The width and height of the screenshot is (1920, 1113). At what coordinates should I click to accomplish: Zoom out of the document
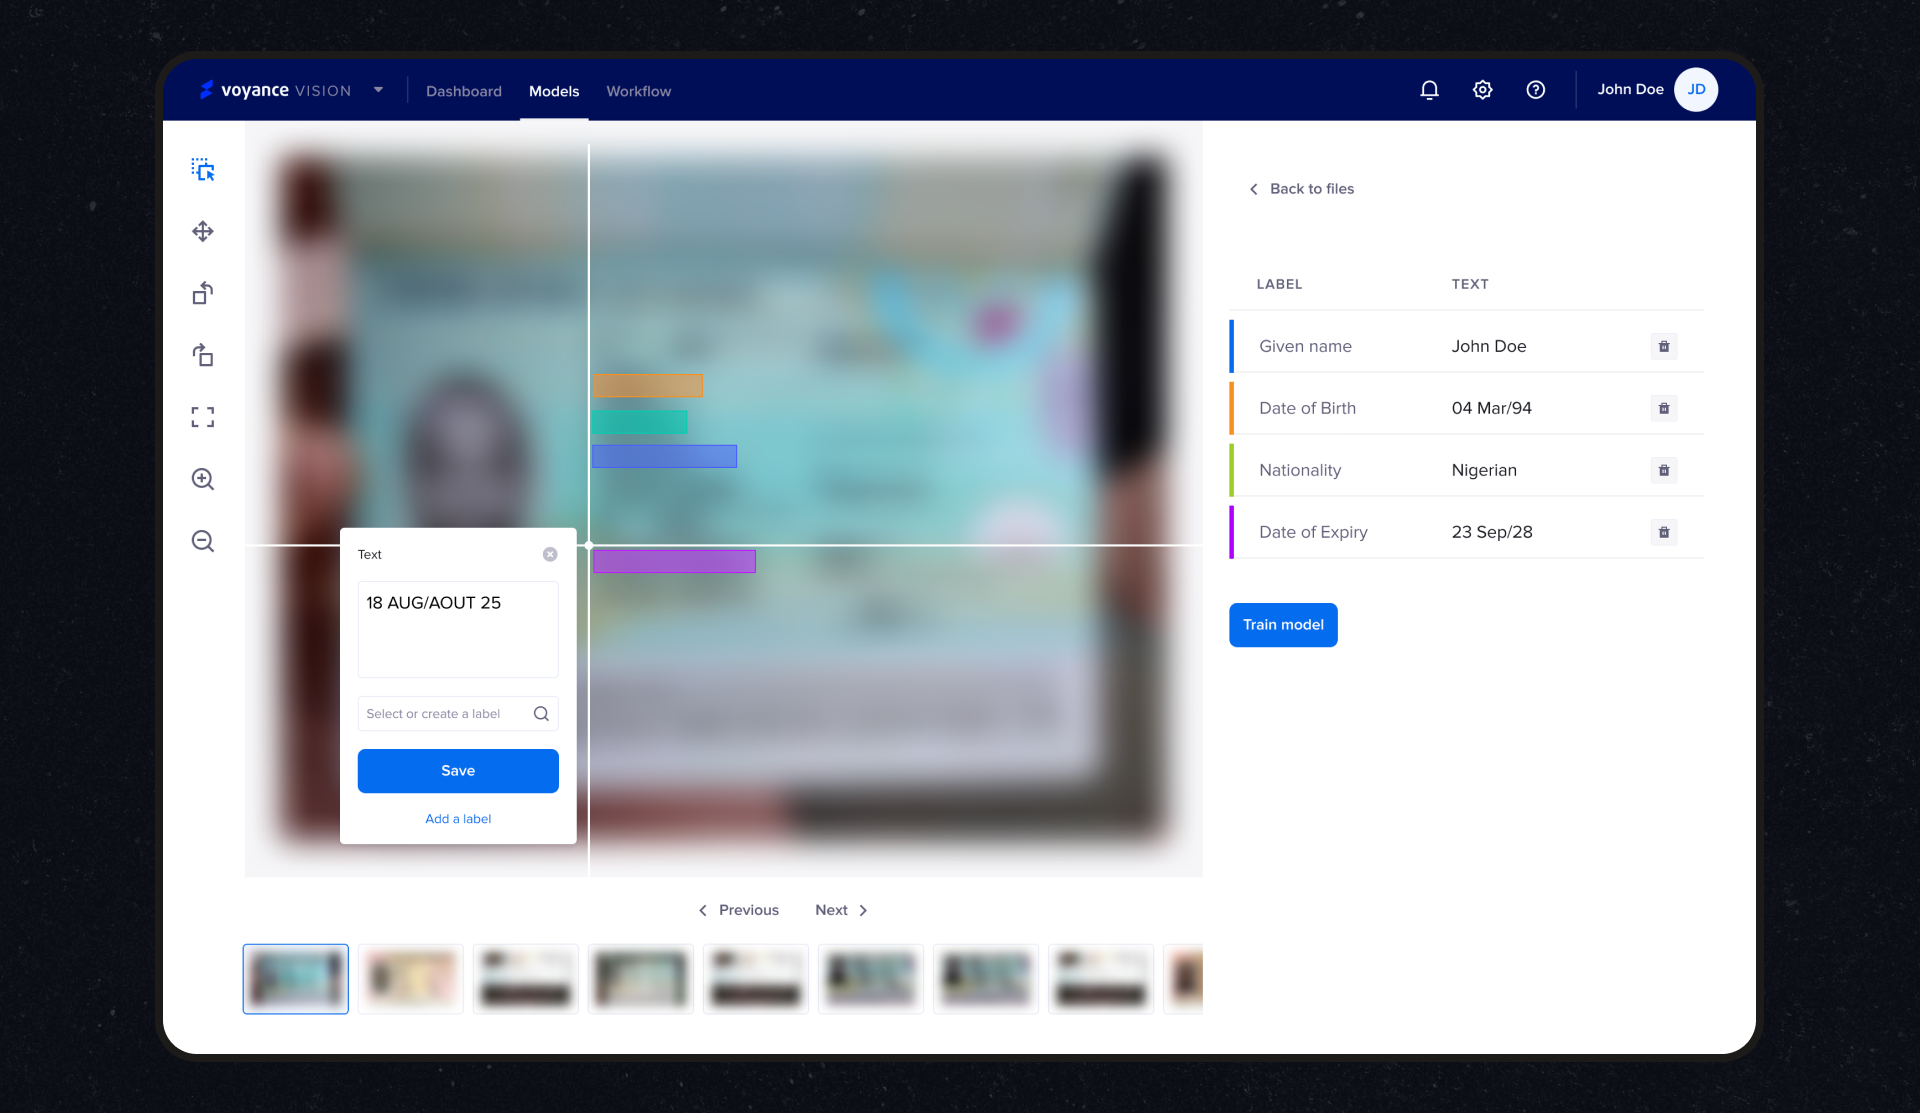[203, 541]
